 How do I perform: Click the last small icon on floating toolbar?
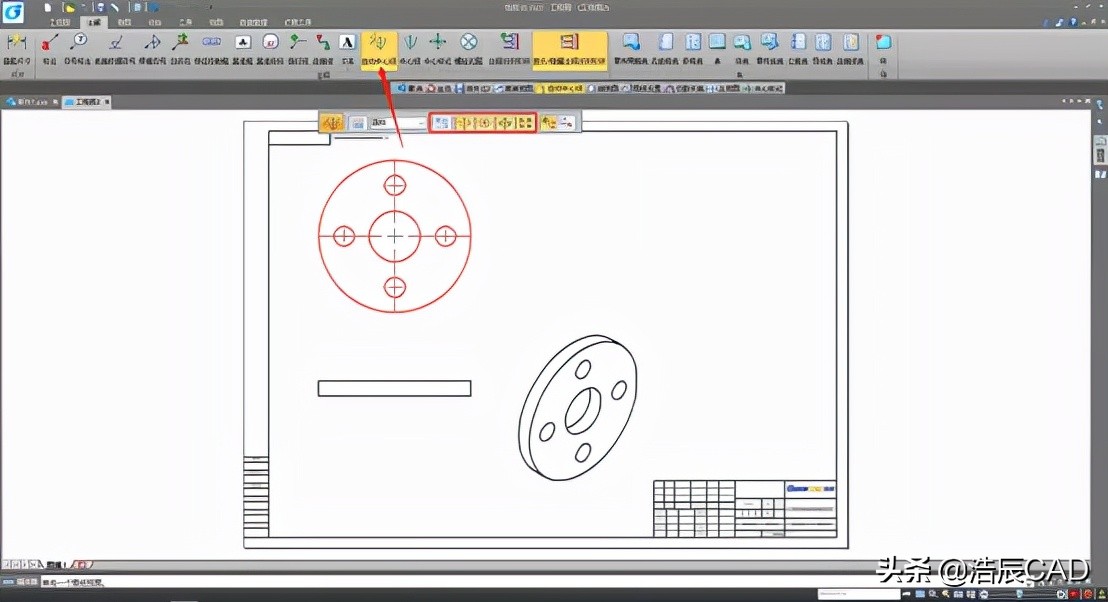[567, 123]
